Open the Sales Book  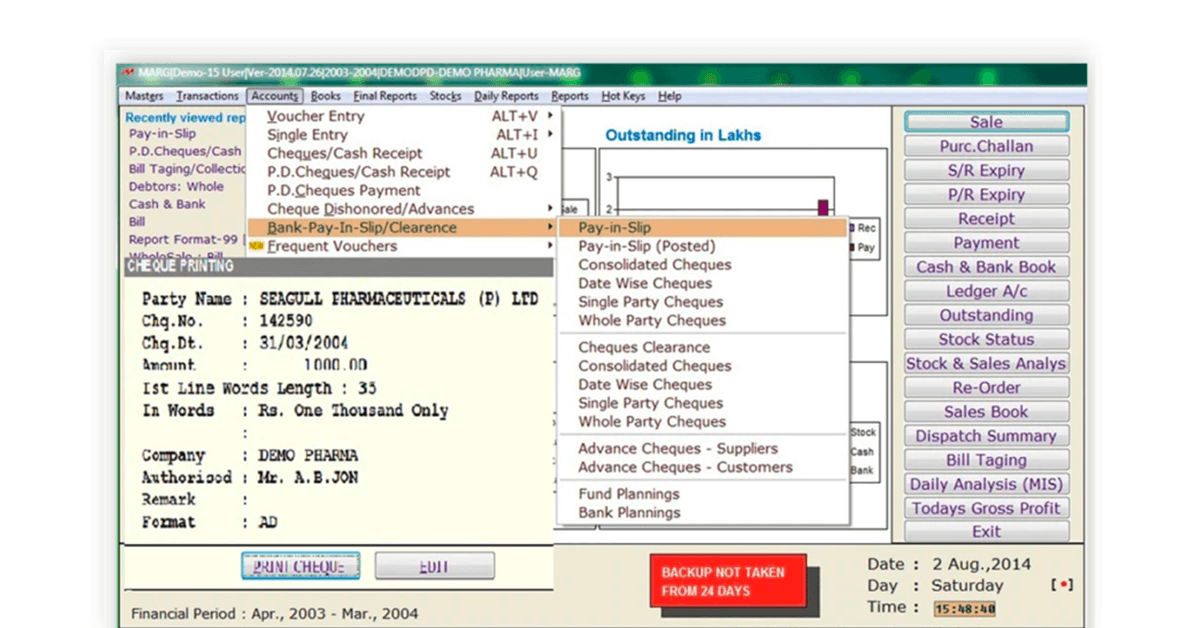tap(986, 412)
